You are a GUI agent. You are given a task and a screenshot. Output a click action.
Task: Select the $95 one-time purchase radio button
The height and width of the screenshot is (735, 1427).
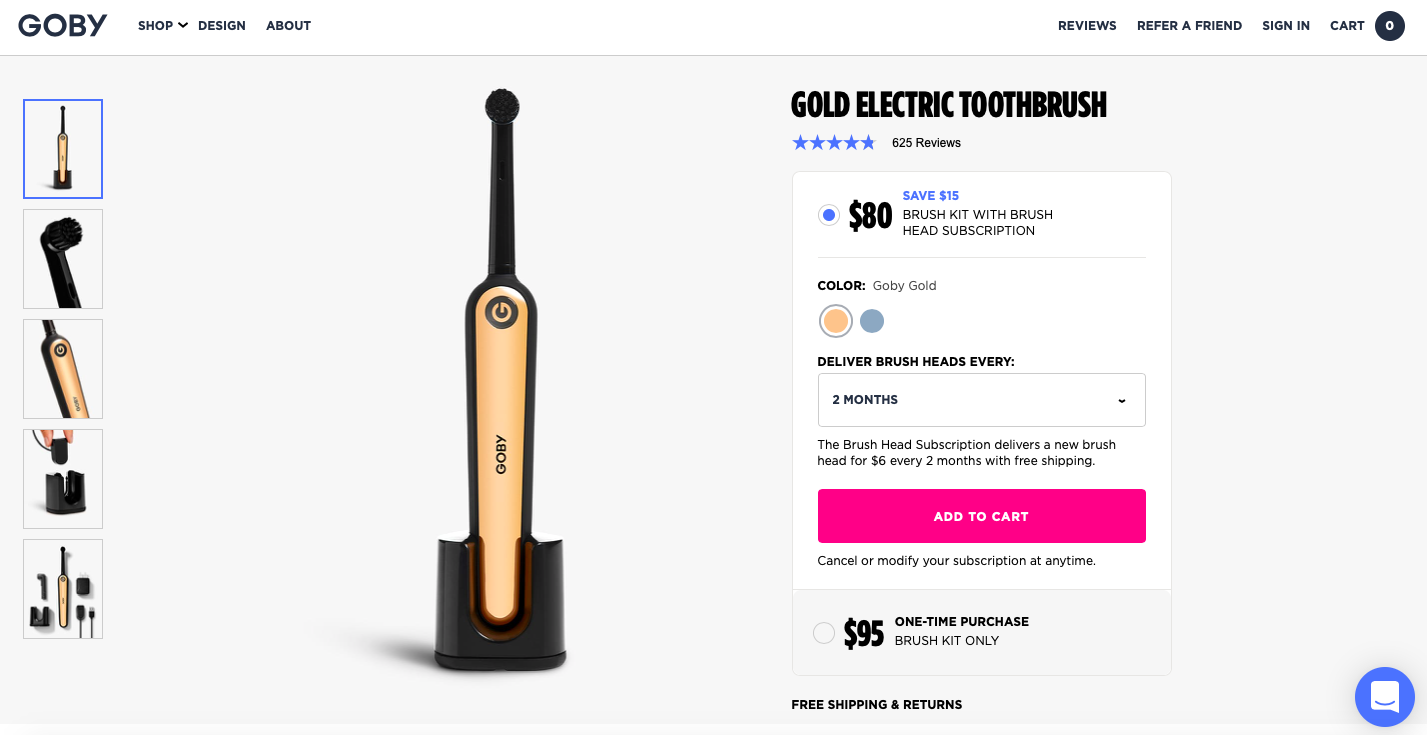(x=824, y=633)
